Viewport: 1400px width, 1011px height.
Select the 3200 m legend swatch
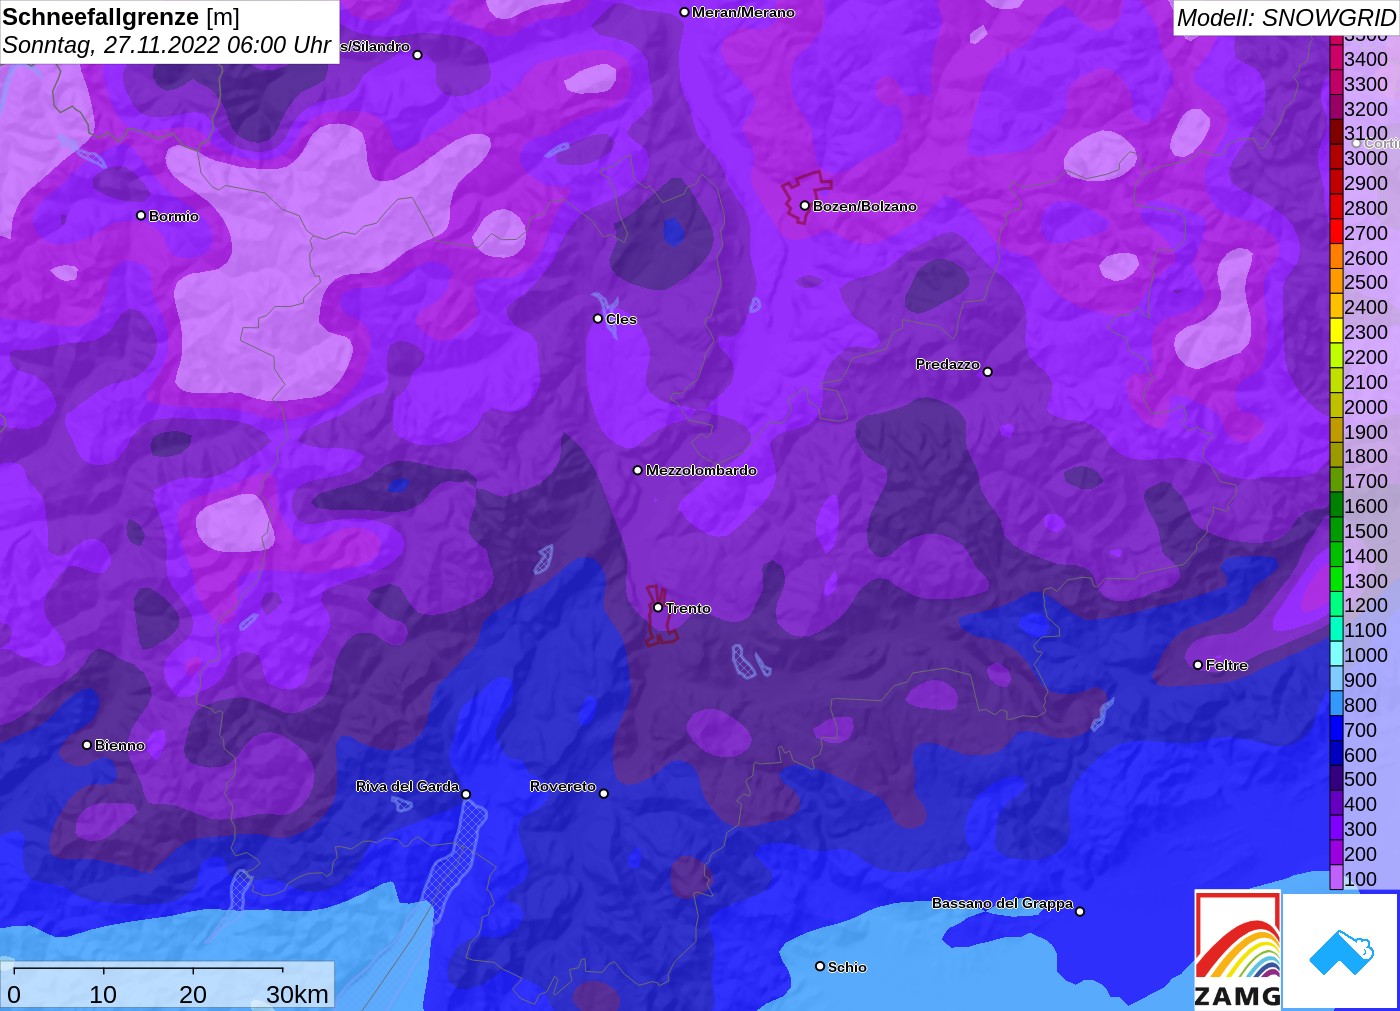1336,108
